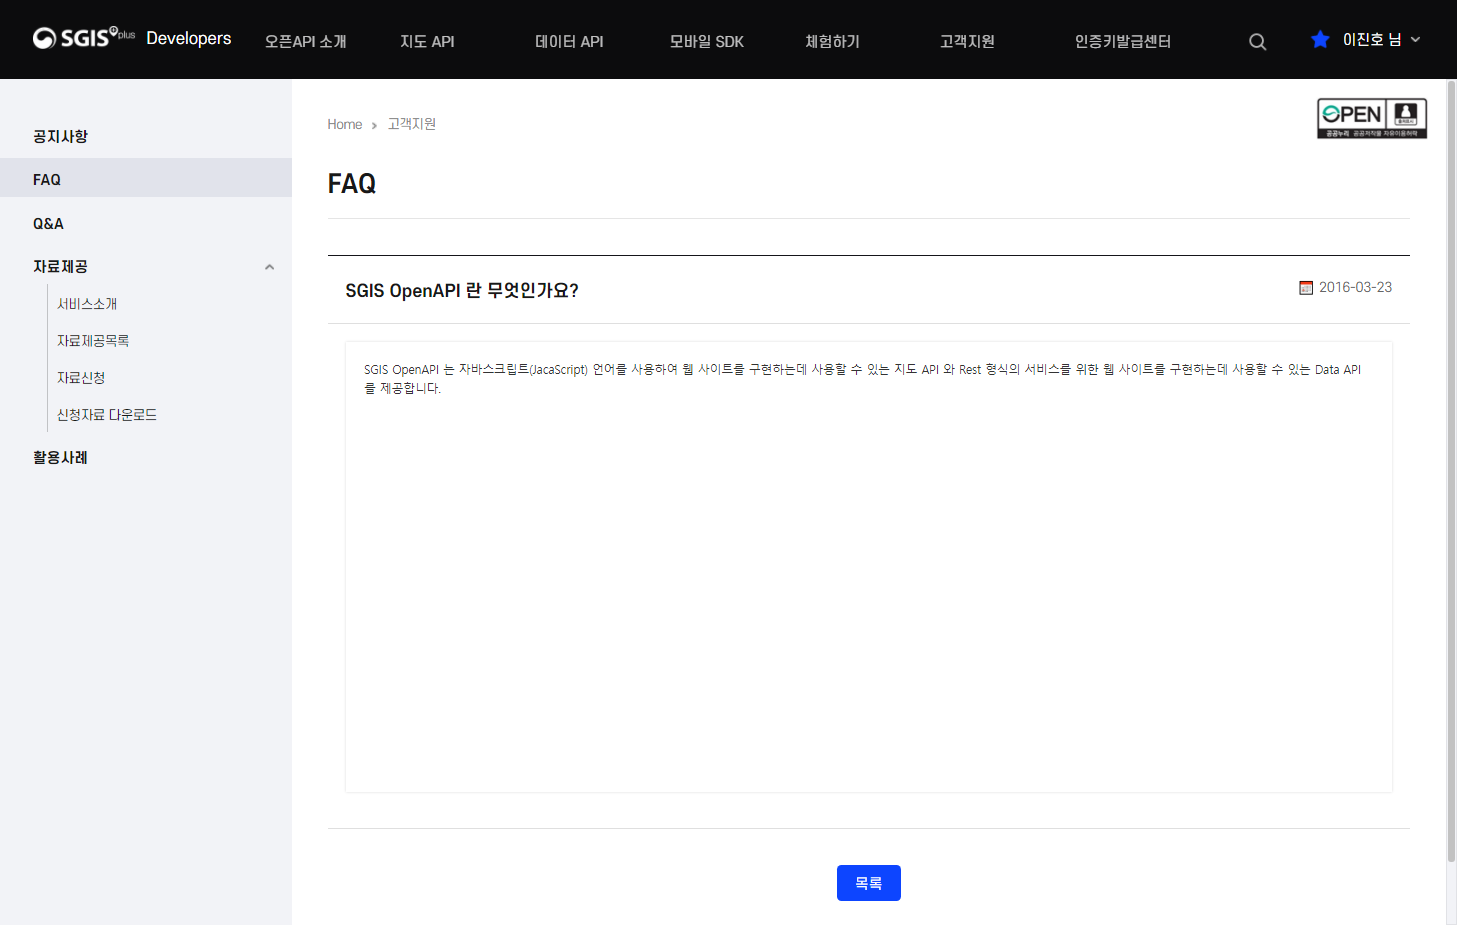The image size is (1457, 925).
Task: Open the 체험하기 menu
Action: pyautogui.click(x=831, y=41)
